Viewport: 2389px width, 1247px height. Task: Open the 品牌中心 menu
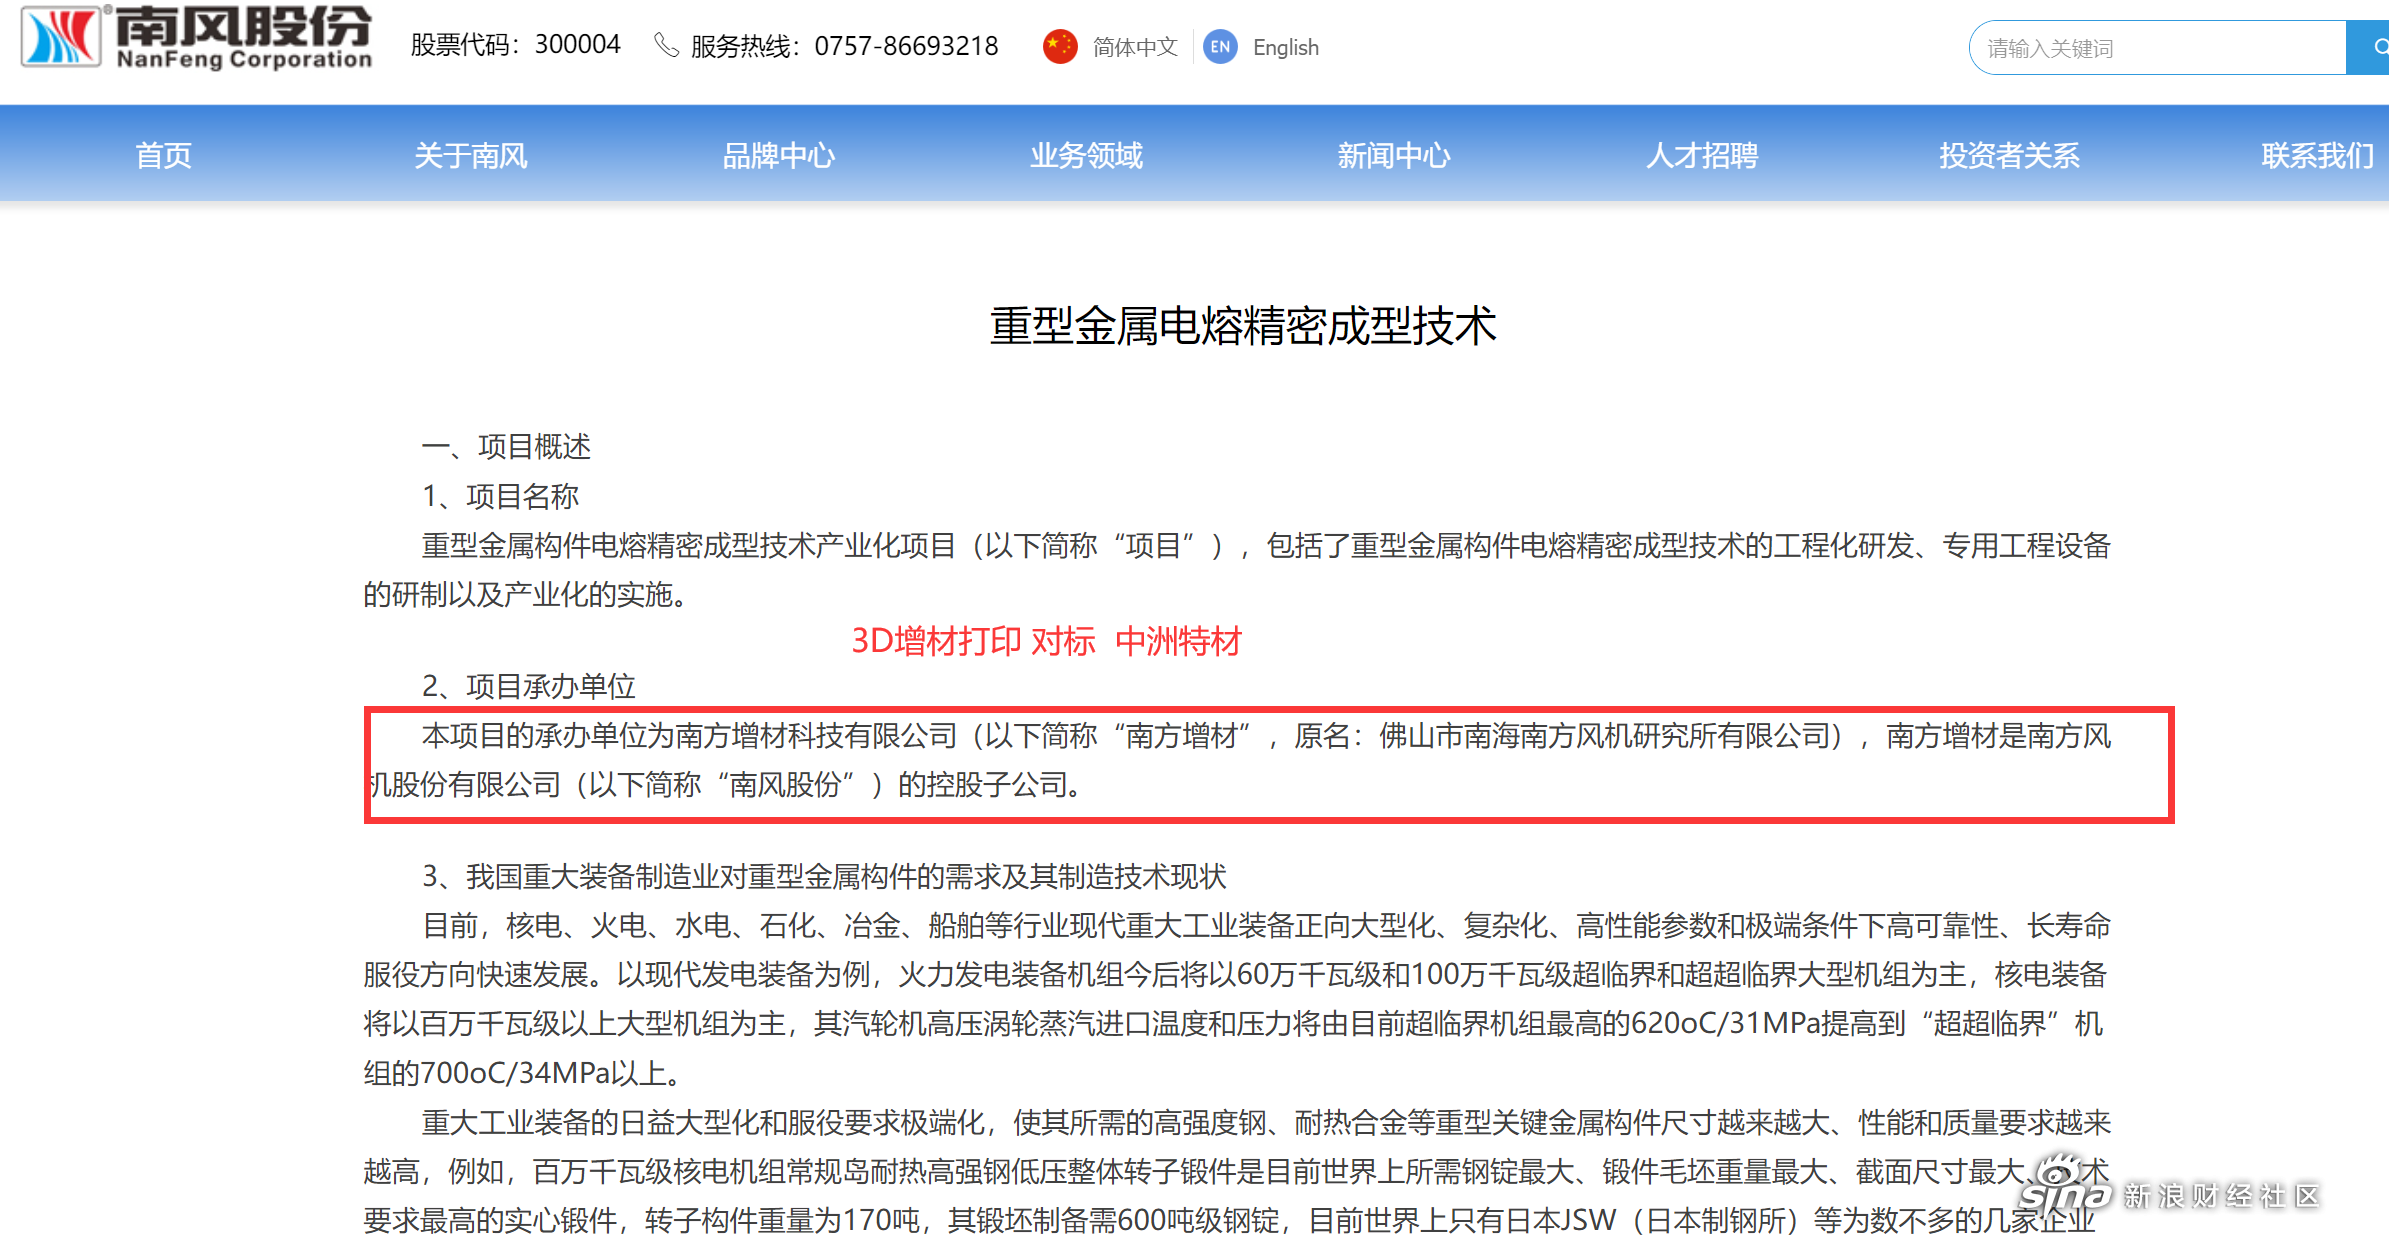coord(779,155)
